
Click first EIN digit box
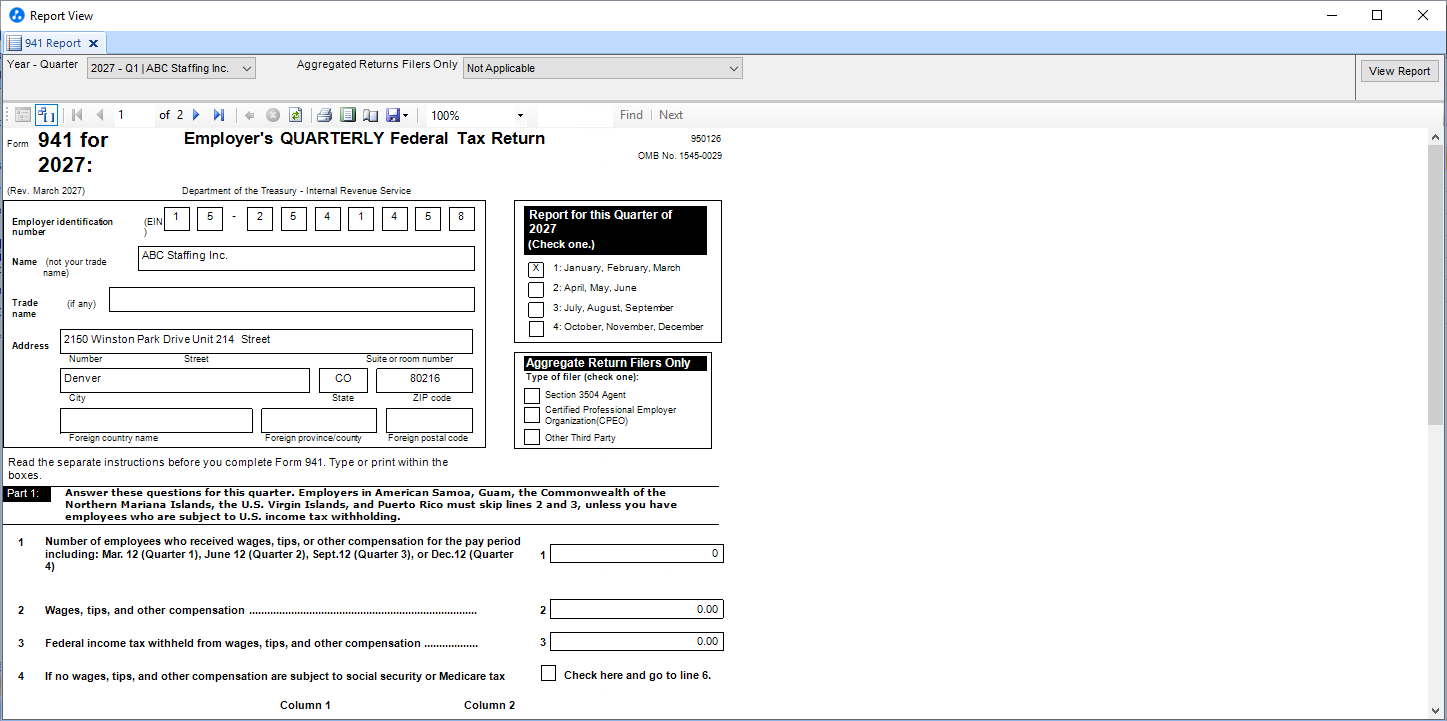click(x=177, y=219)
